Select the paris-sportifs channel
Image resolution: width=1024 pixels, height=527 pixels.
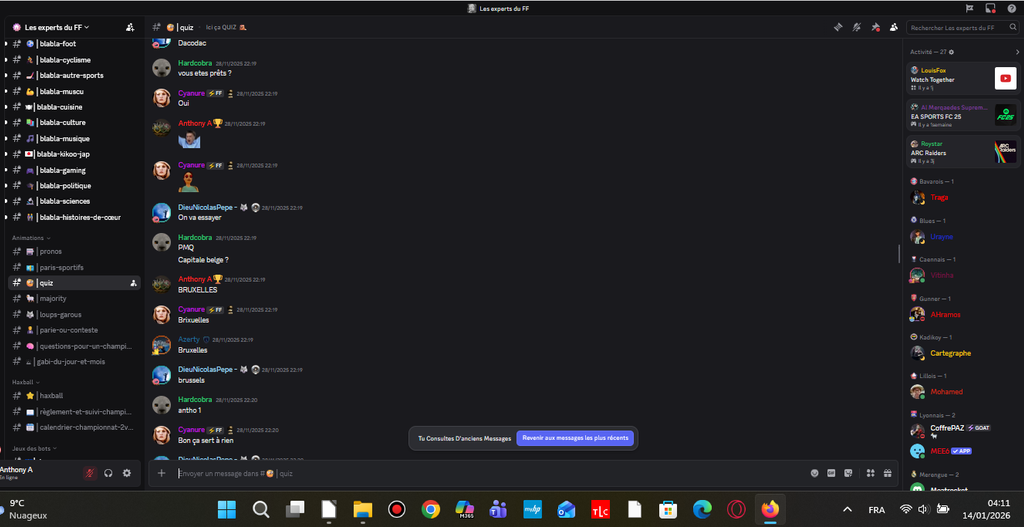[61, 267]
